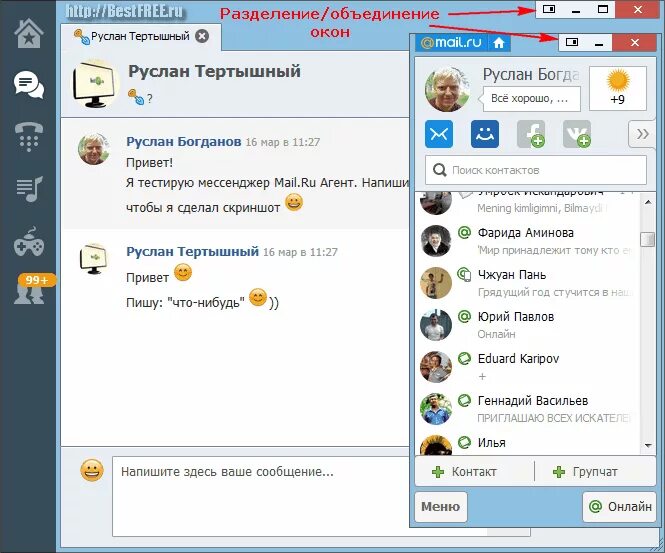Open the phone dialer icon in sidebar
Image resolution: width=665 pixels, height=553 pixels.
28,137
